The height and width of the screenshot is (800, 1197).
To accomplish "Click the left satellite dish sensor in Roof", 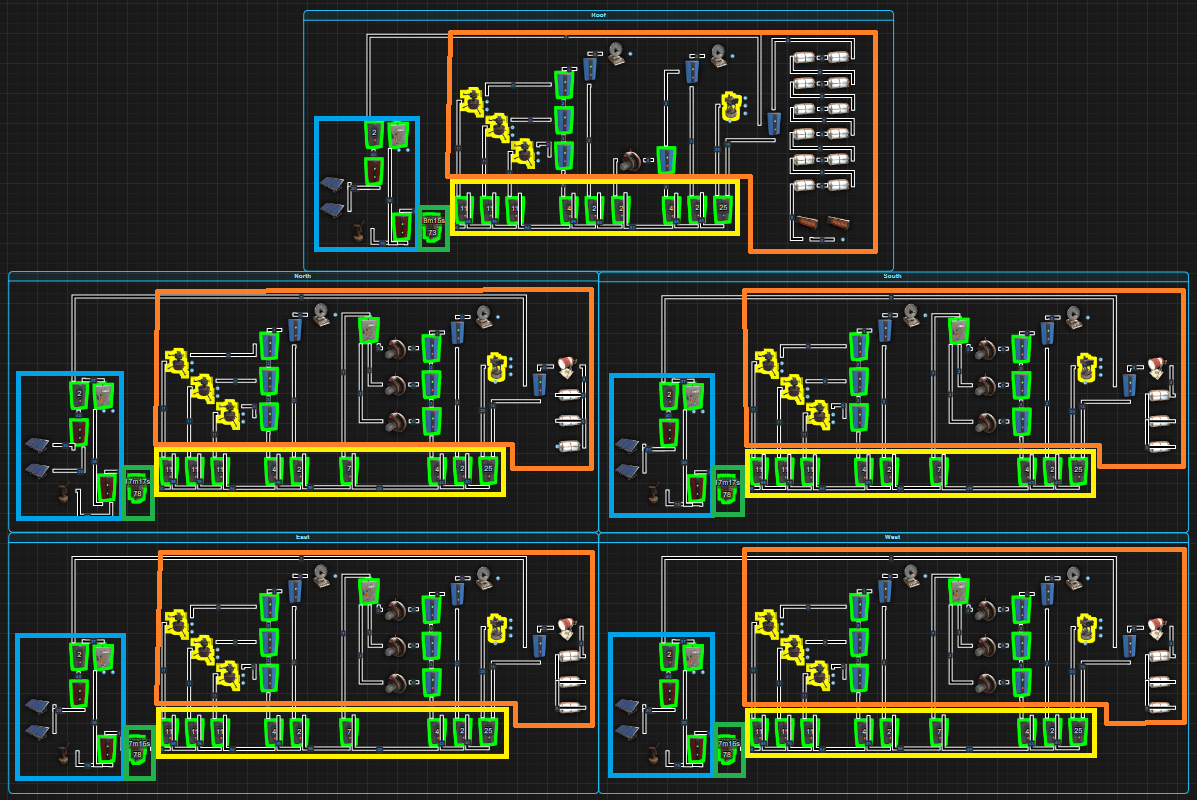I will click(x=617, y=54).
